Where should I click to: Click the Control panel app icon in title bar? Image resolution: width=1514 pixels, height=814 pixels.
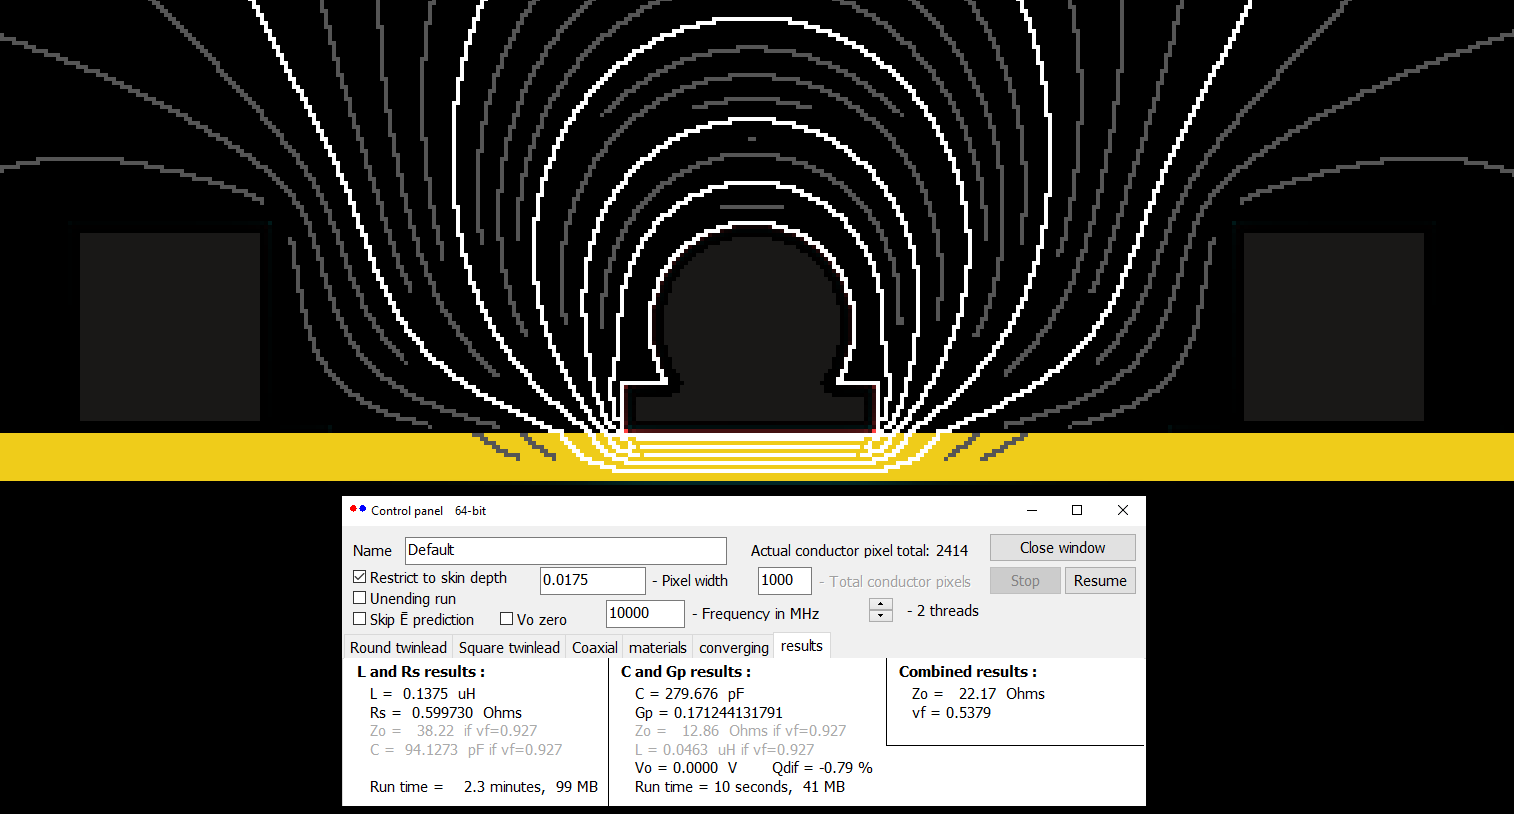(358, 510)
